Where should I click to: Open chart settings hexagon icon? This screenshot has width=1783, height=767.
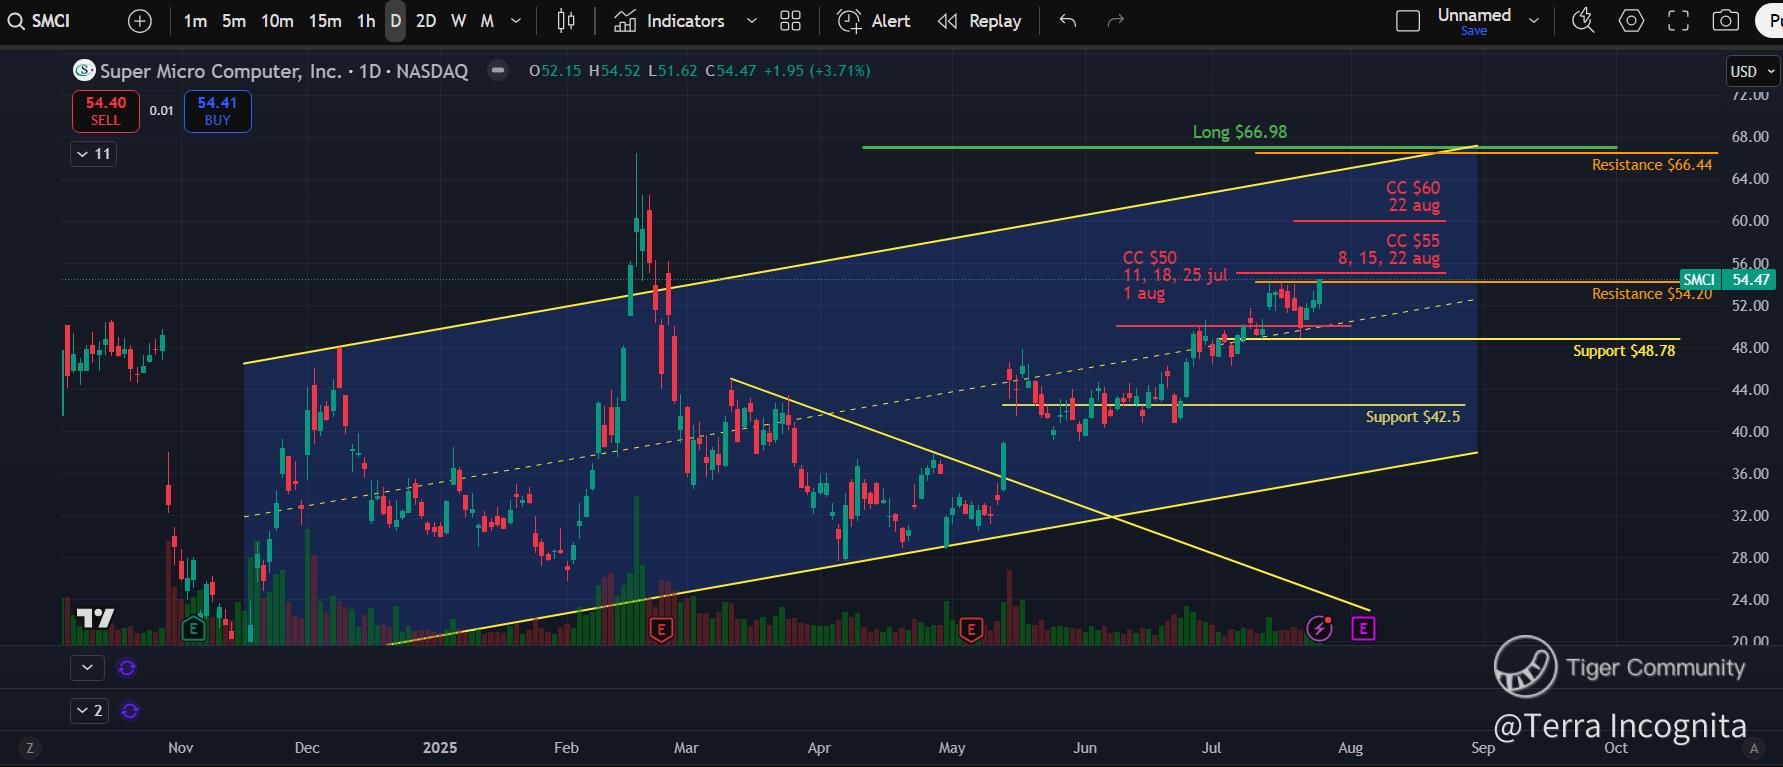[x=1631, y=21]
